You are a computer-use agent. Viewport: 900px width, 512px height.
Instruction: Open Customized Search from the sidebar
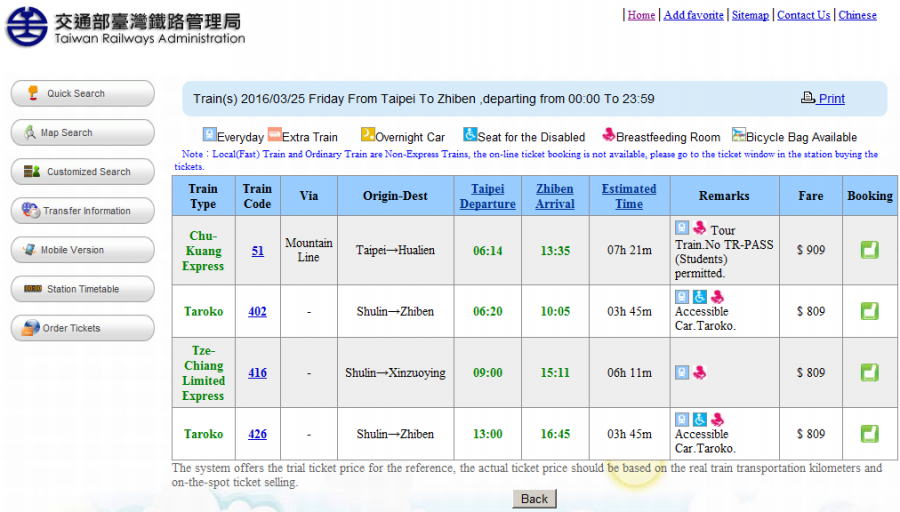pos(83,171)
